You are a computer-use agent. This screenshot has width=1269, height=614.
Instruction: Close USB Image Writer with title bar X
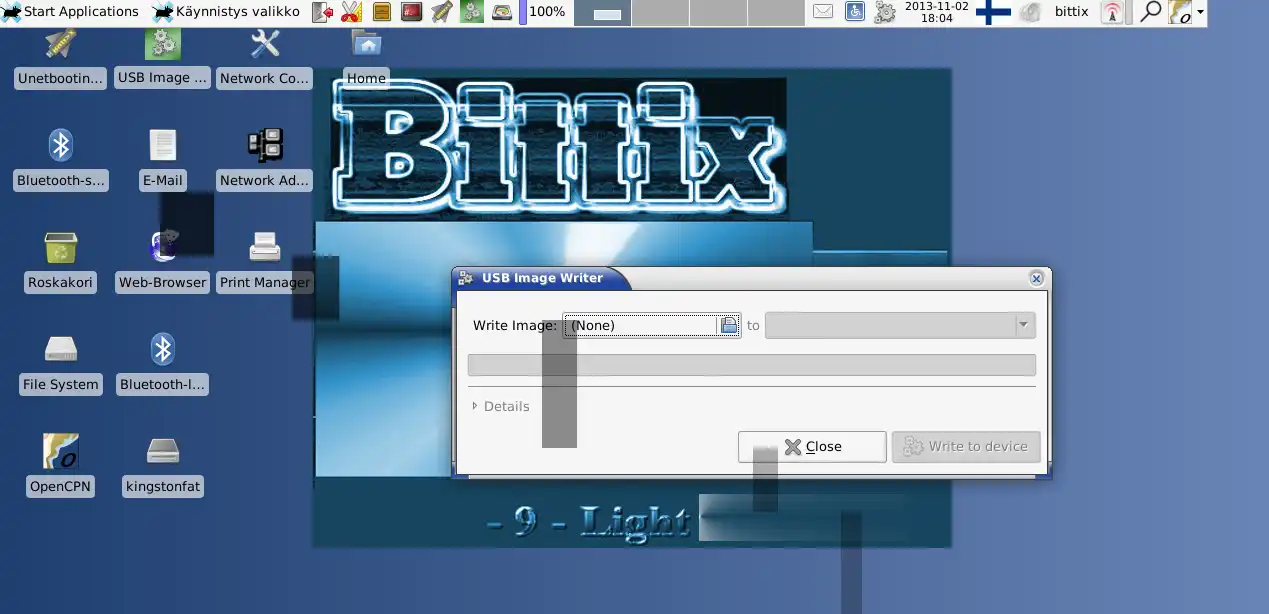tap(1036, 278)
